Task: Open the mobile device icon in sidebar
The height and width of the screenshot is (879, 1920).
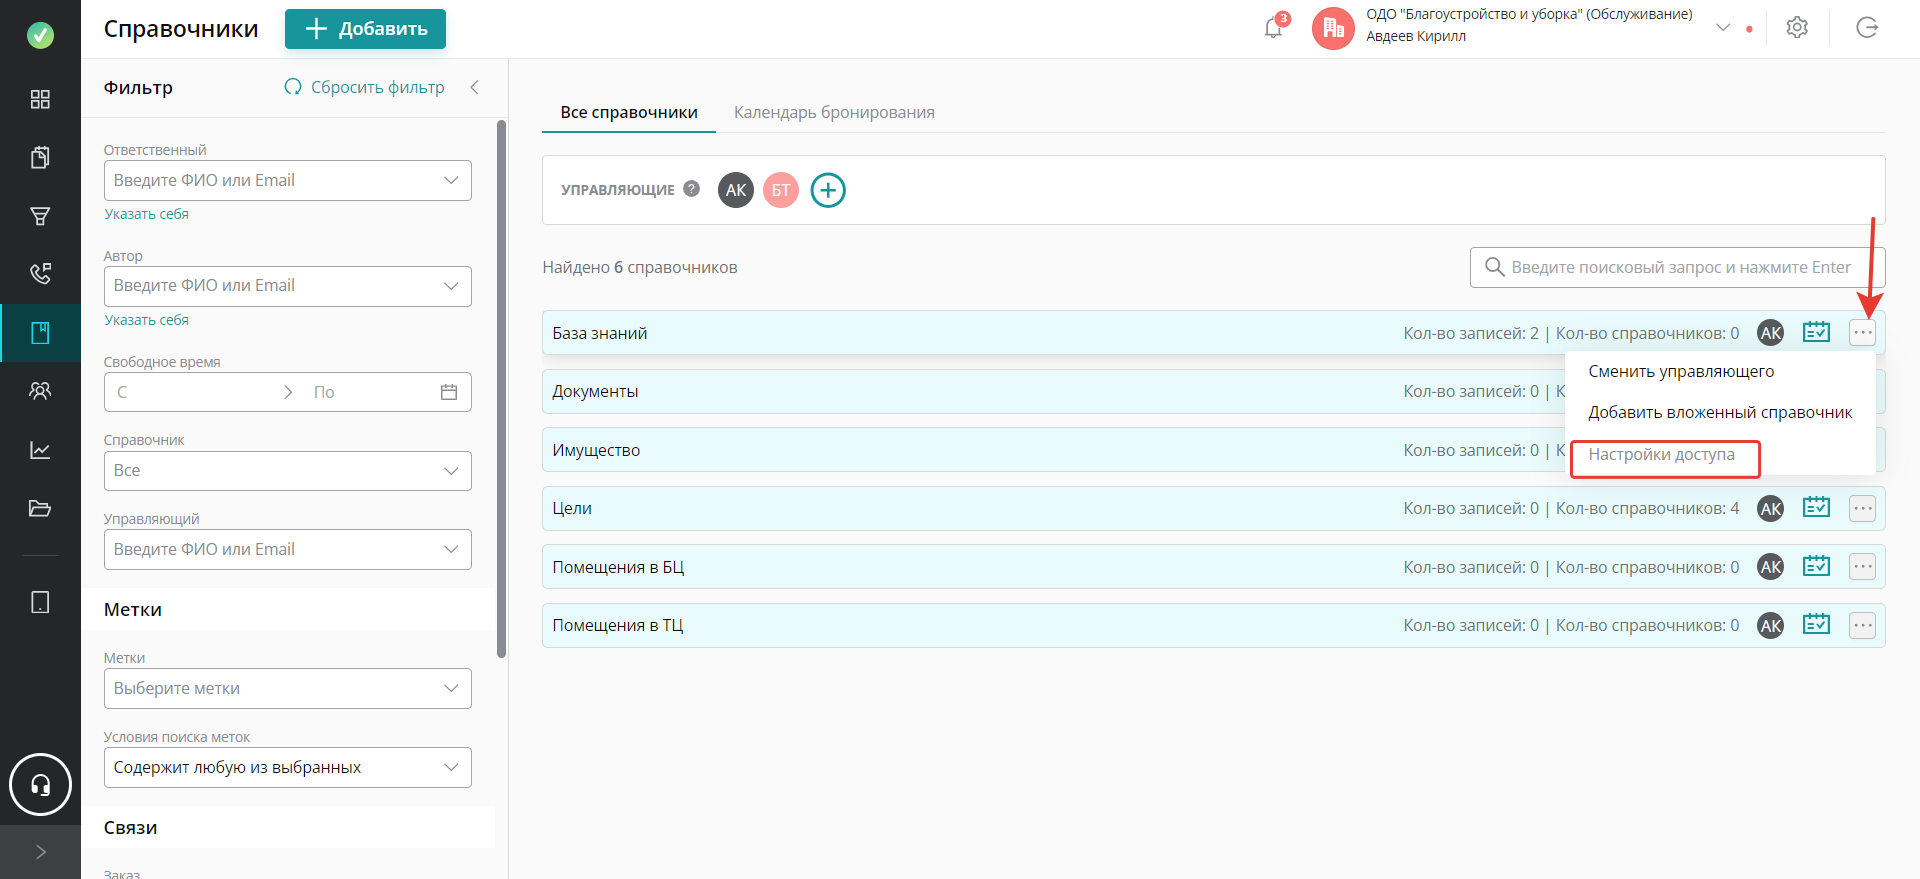Action: 40,602
